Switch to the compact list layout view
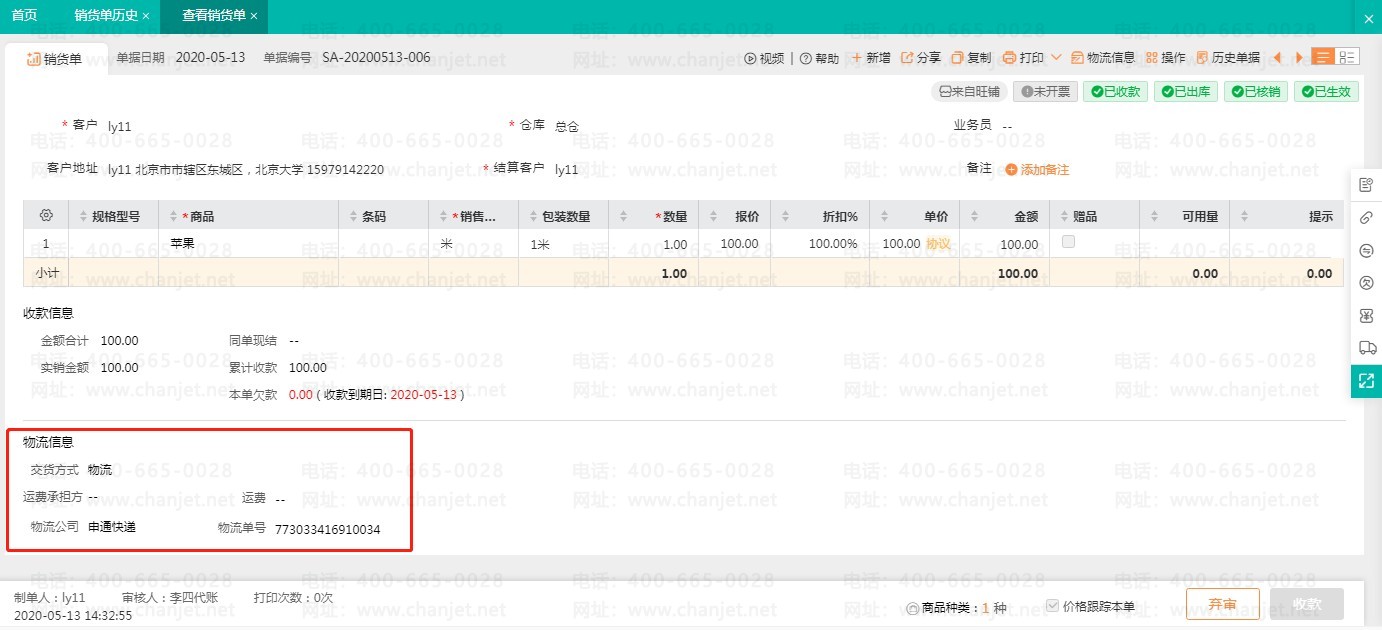 click(x=1348, y=57)
